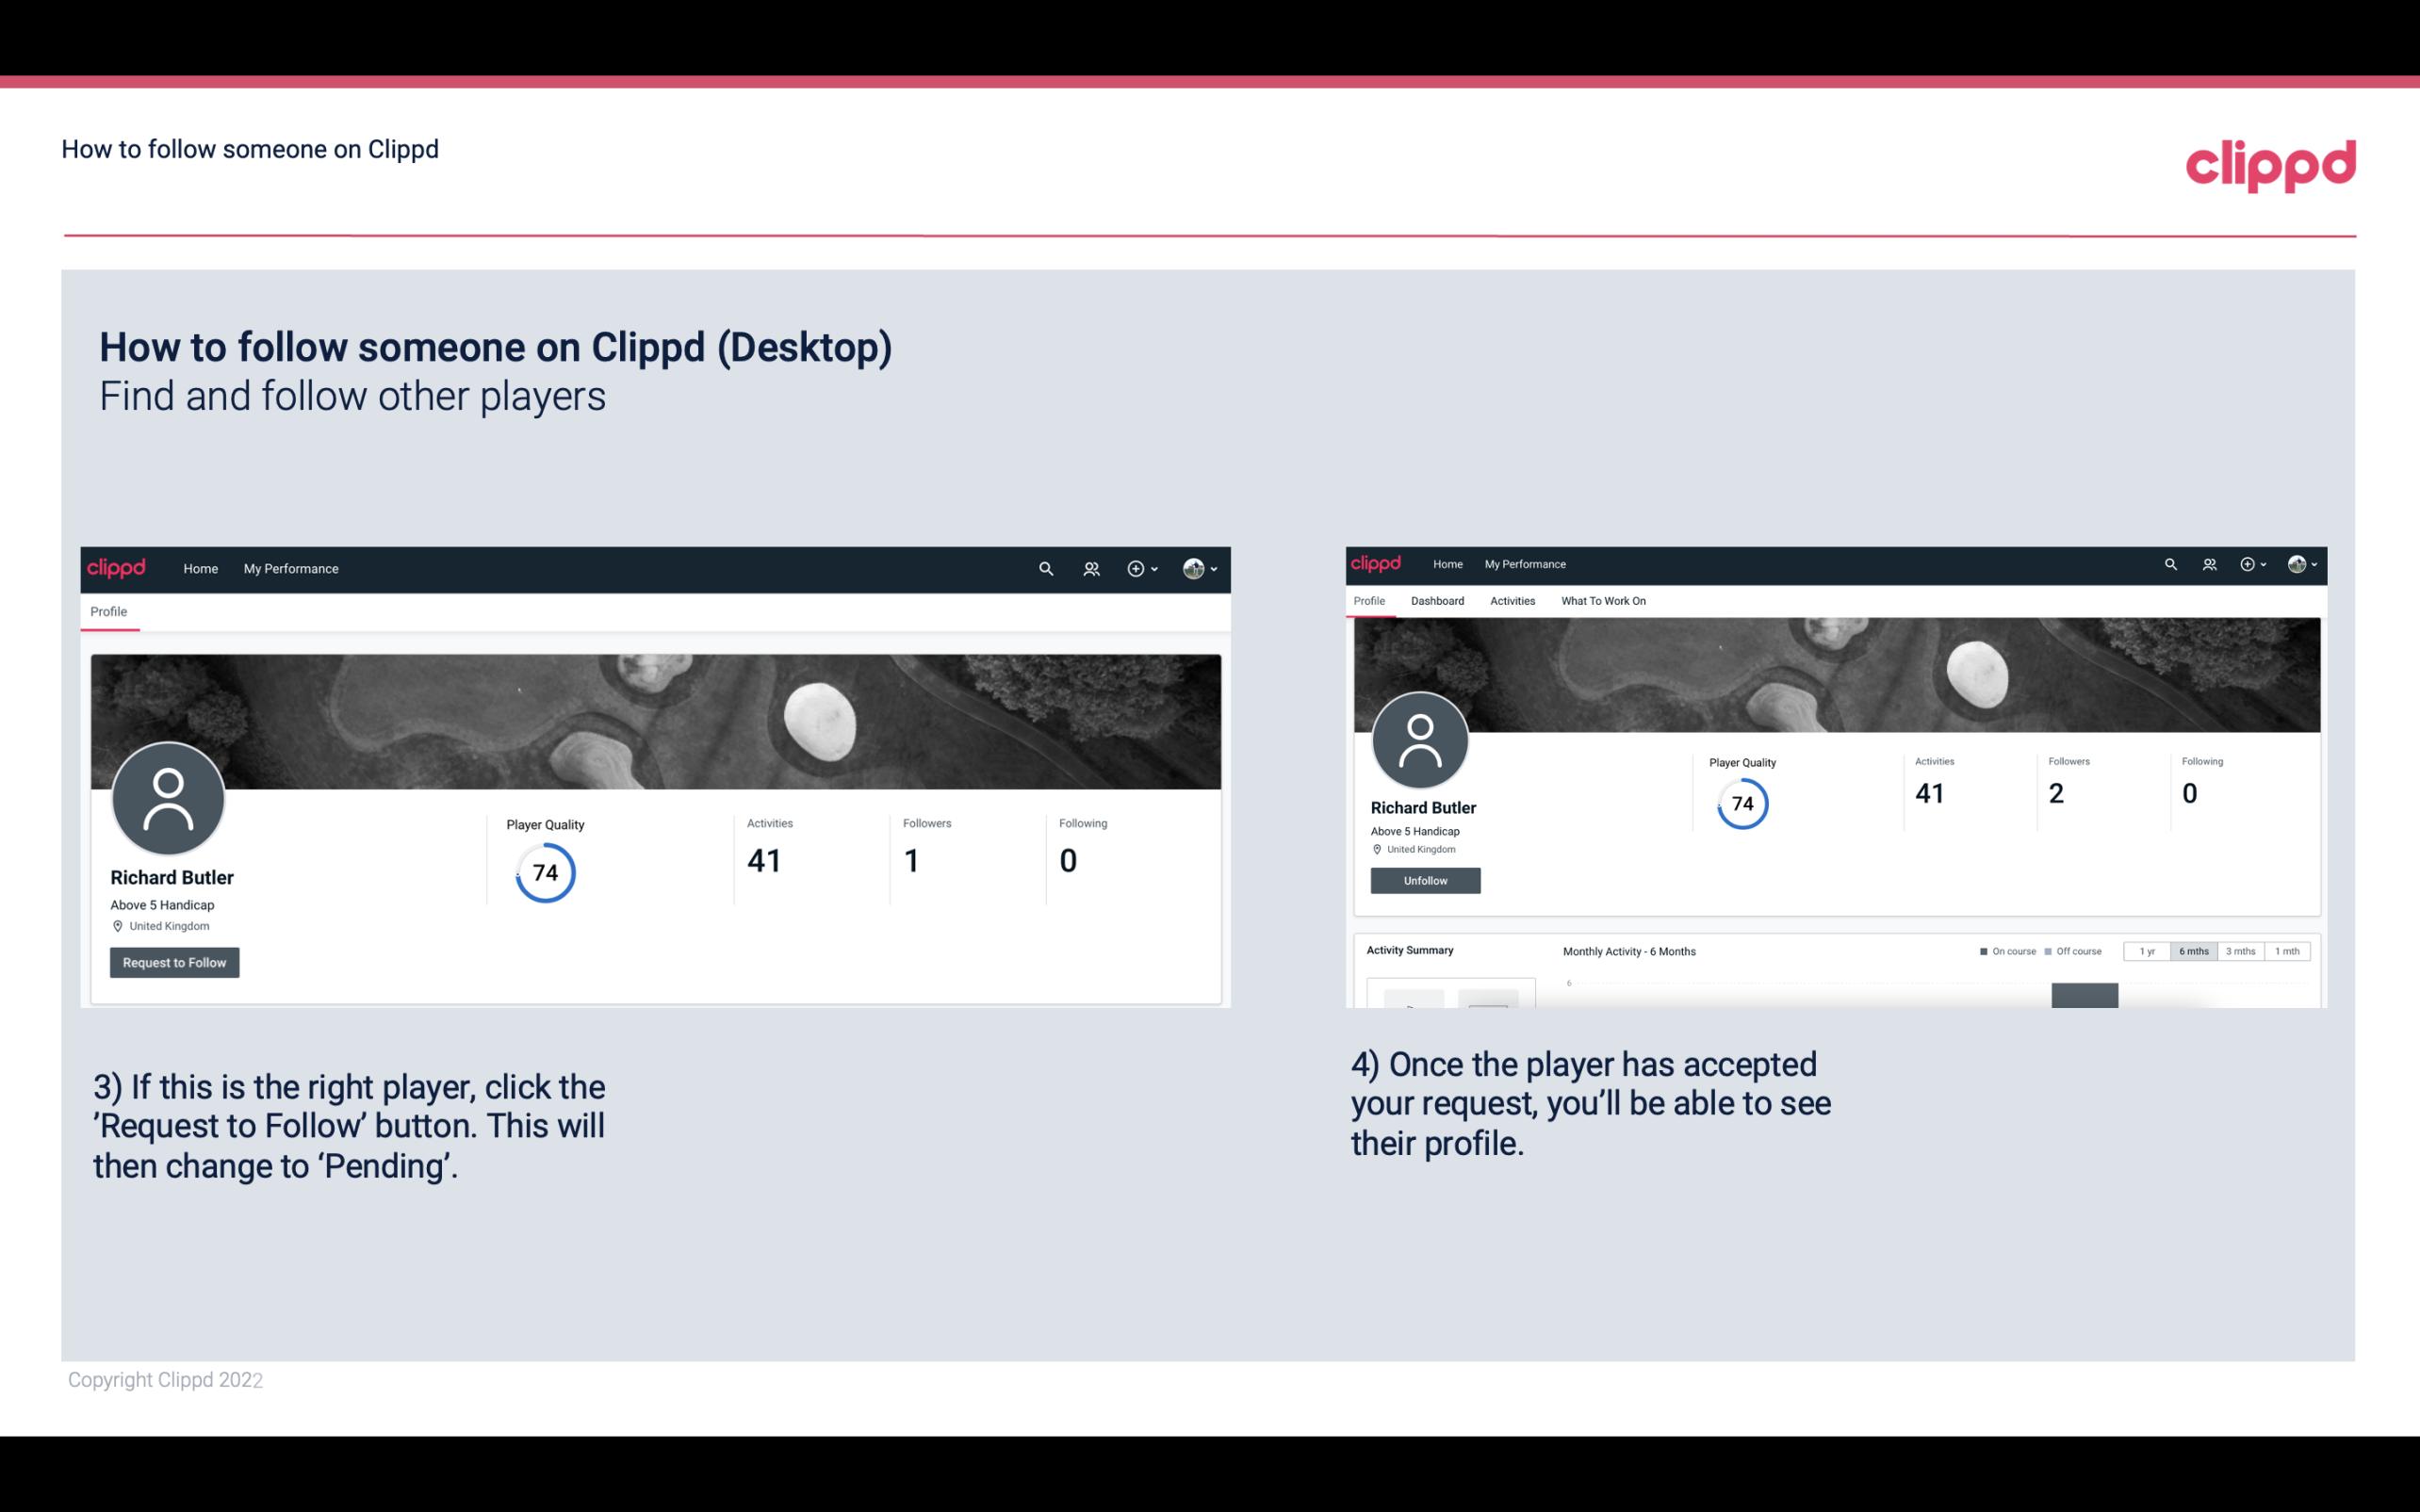Viewport: 2420px width, 1512px height.
Task: Click the 'Request to Follow' button
Action: [x=174, y=962]
